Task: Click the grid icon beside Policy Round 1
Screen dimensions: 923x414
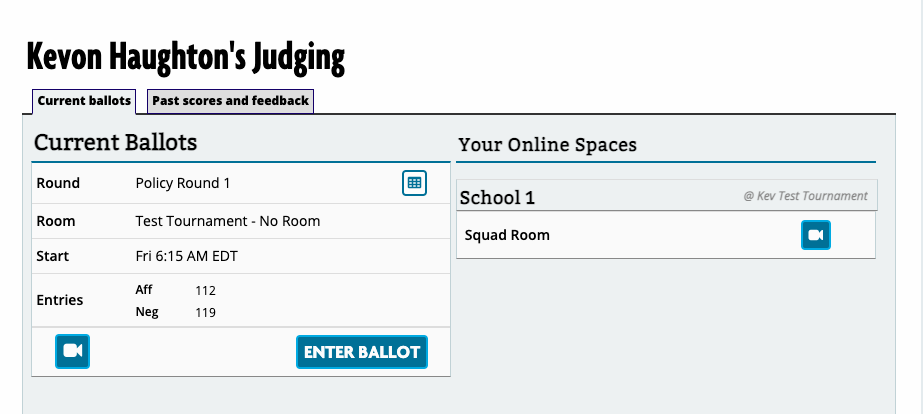Action: (414, 183)
